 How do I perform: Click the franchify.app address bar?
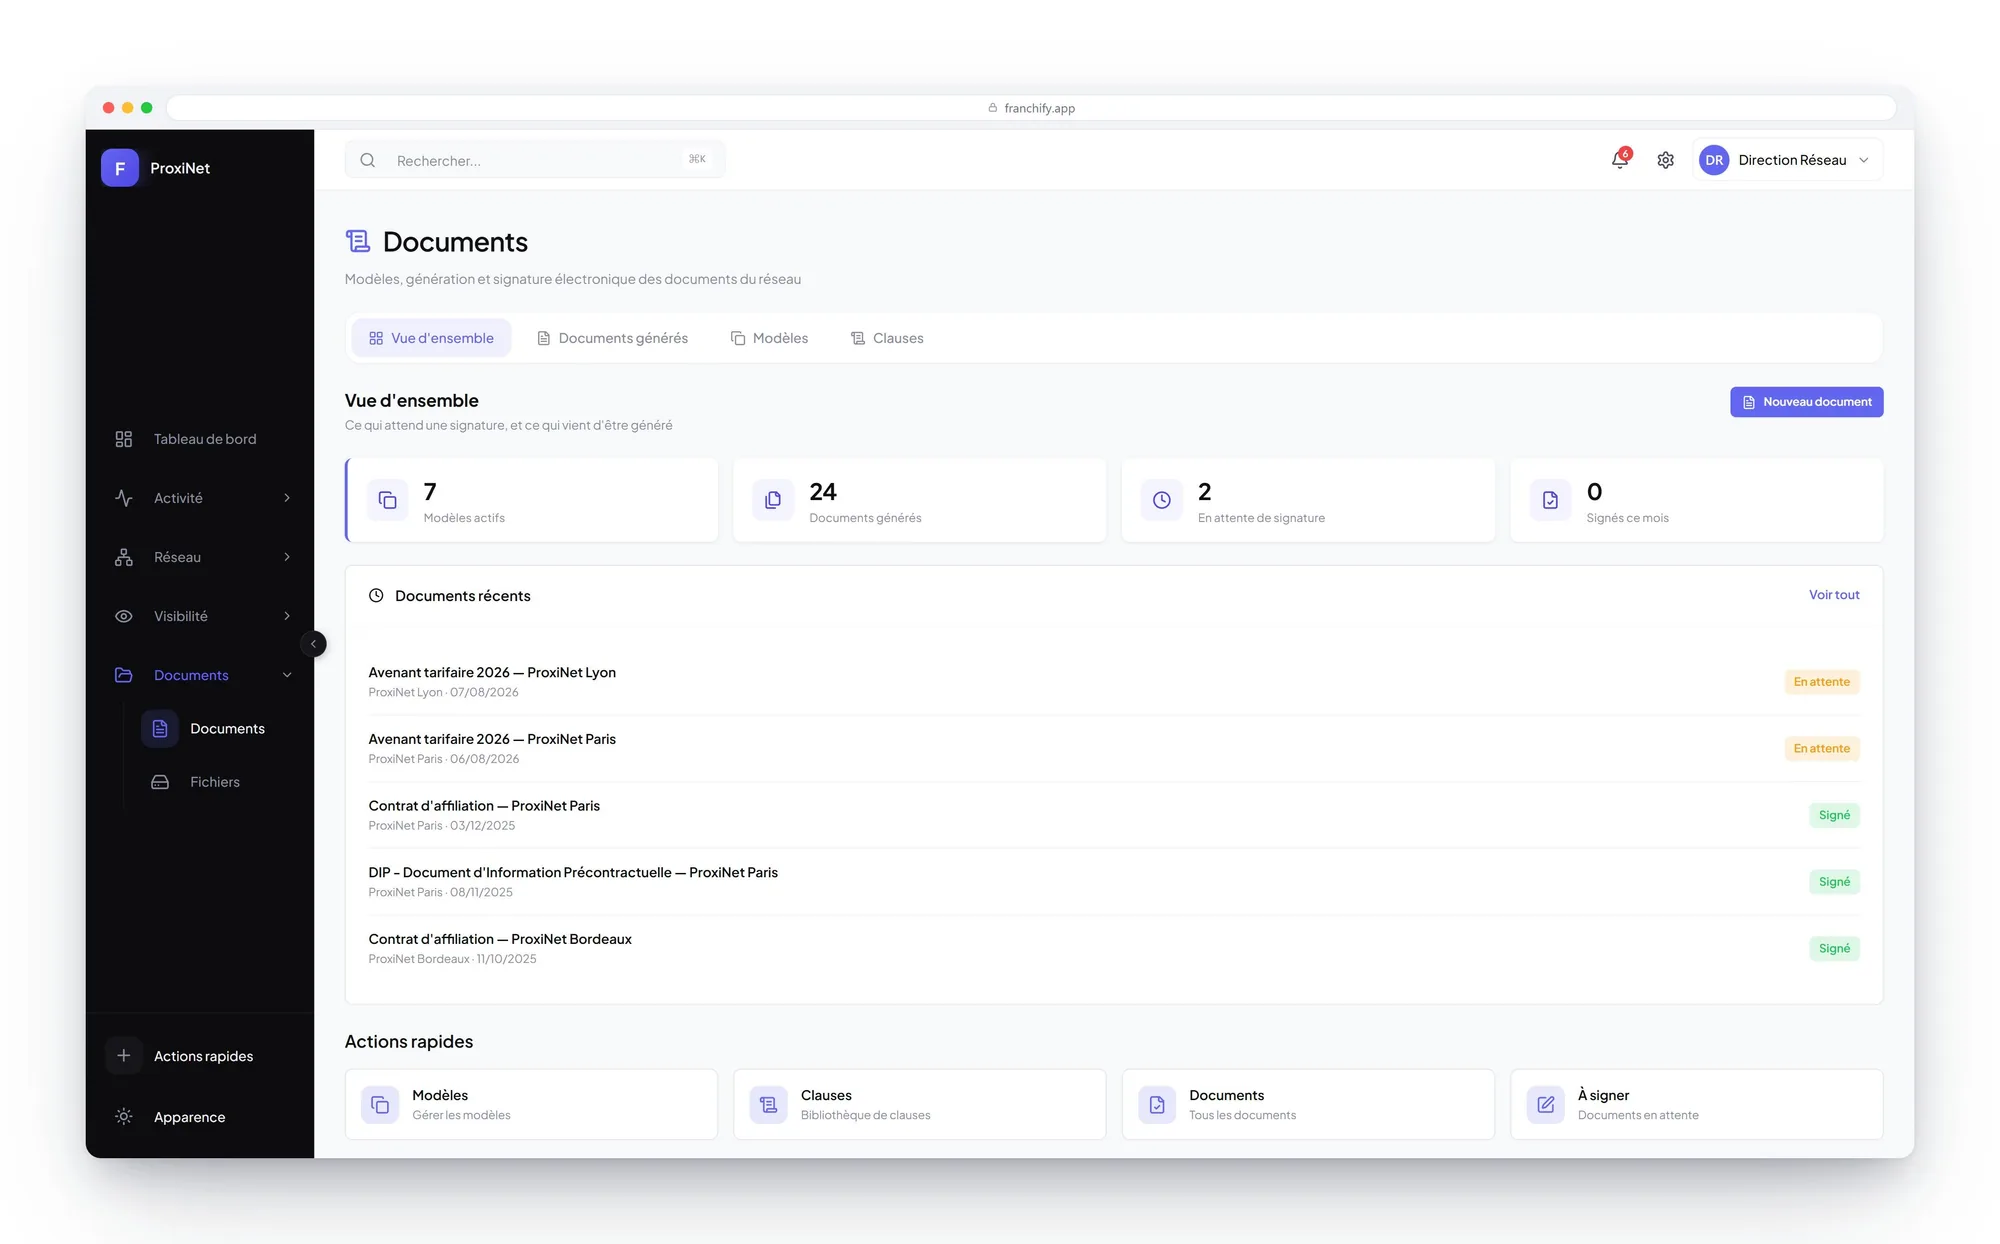pos(1031,108)
